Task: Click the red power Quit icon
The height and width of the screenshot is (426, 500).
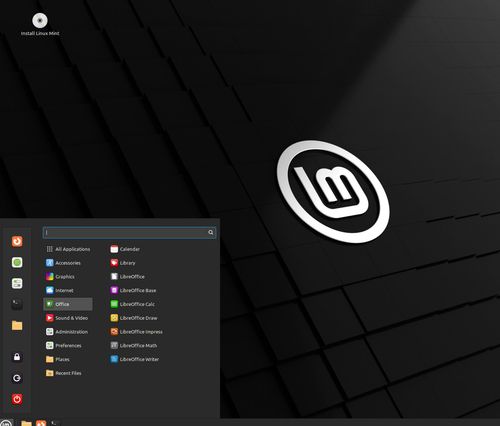Action: click(x=17, y=399)
